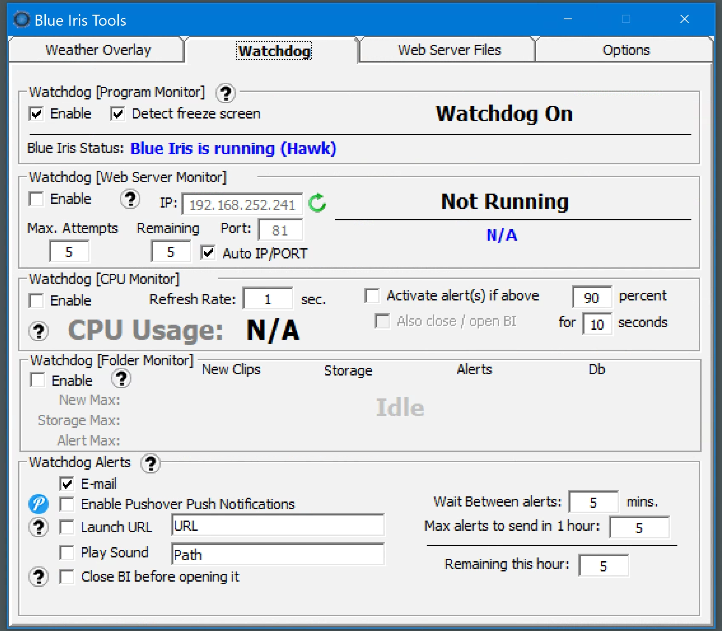
Task: Open Program Monitor help question mark
Action: coord(226,93)
